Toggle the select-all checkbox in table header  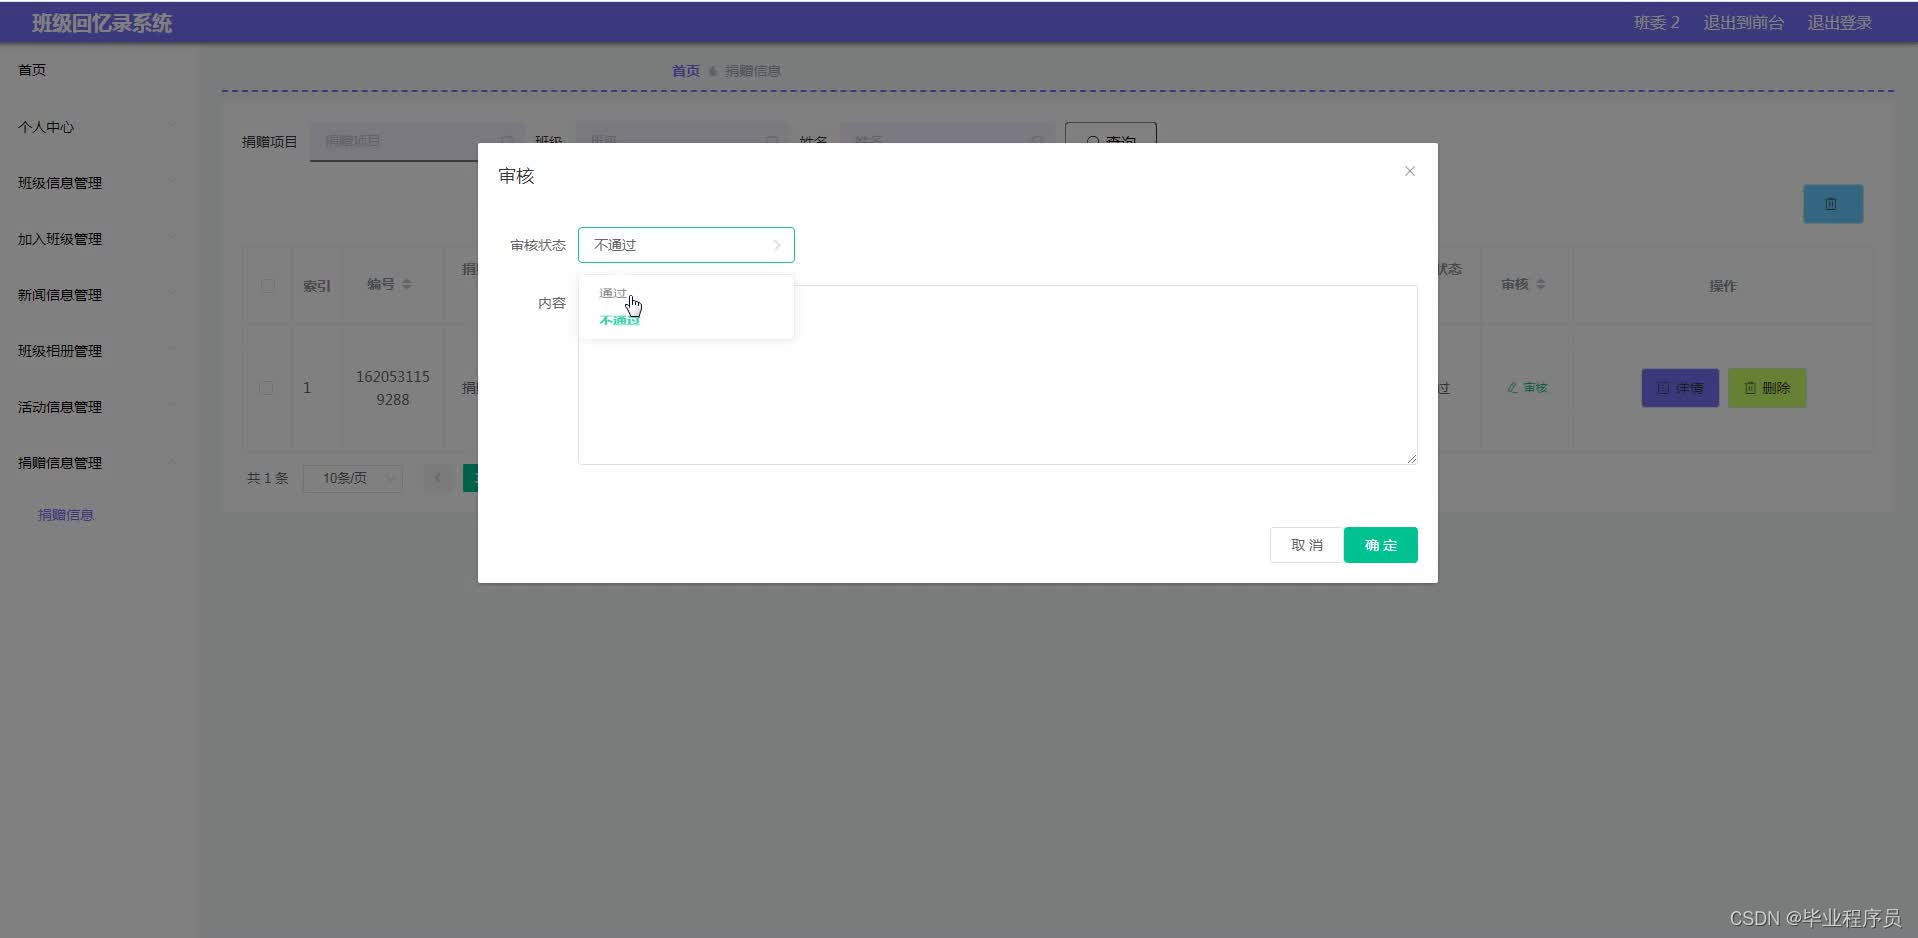[267, 286]
